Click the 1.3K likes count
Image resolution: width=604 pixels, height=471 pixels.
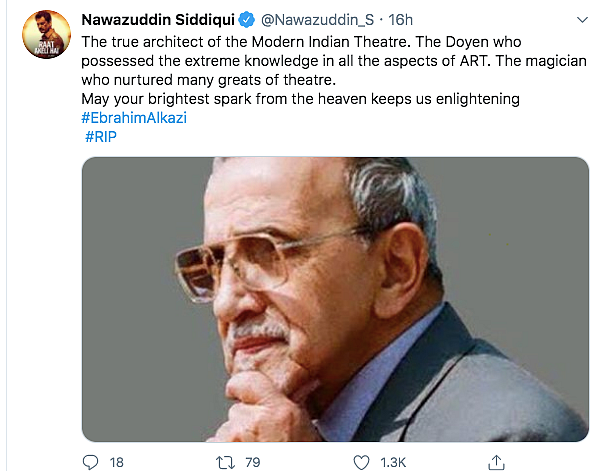(x=393, y=462)
